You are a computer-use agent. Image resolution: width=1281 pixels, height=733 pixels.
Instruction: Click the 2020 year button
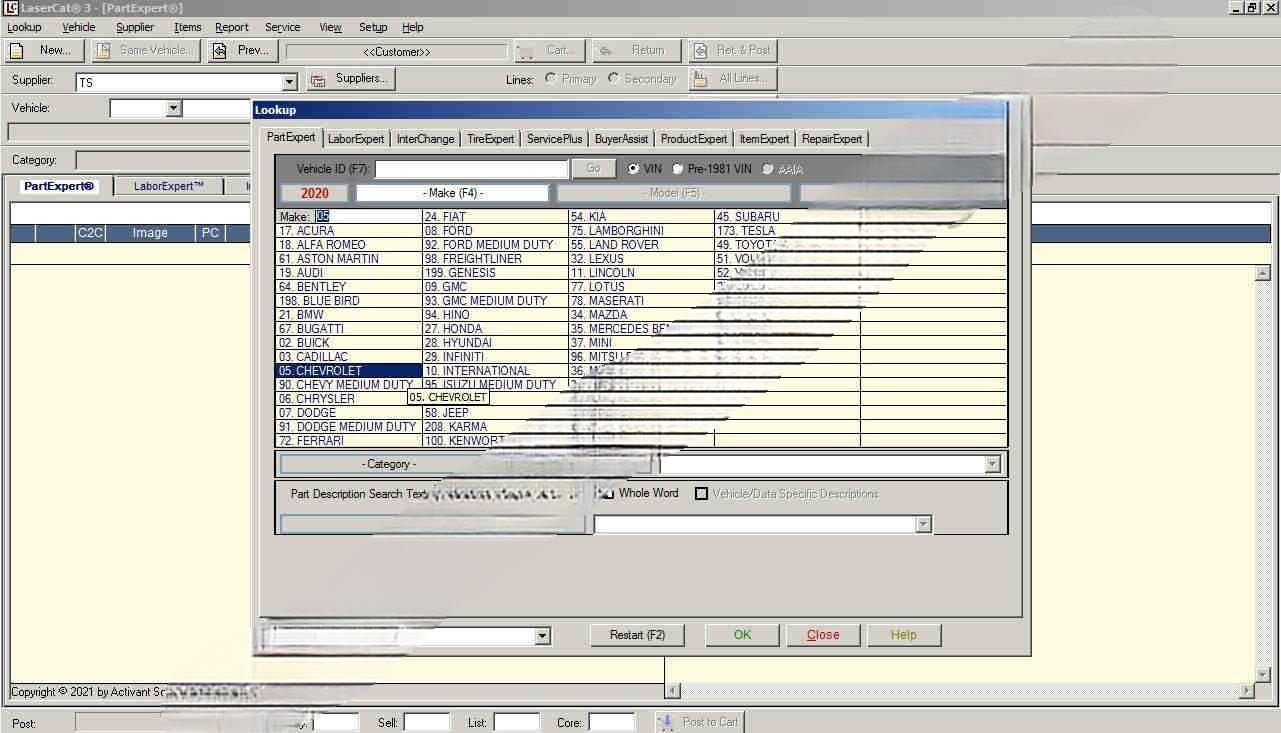314,193
